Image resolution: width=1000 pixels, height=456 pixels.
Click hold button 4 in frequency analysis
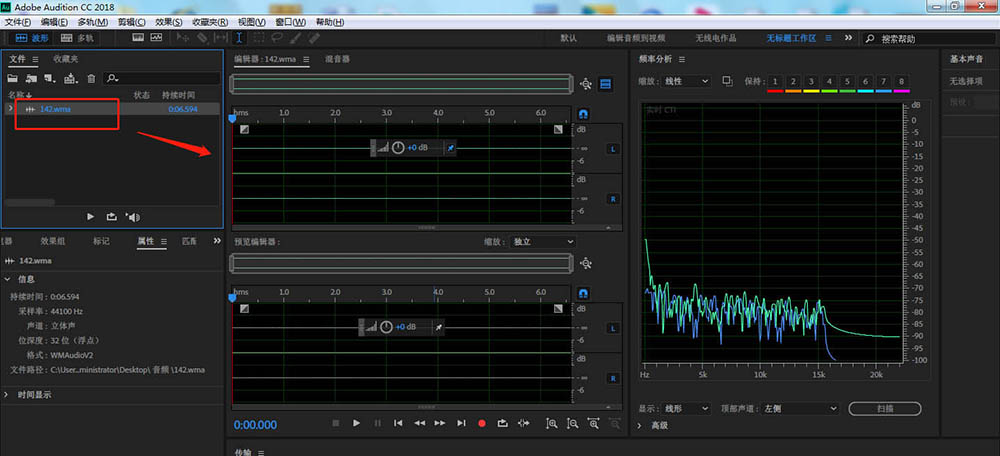coord(829,82)
